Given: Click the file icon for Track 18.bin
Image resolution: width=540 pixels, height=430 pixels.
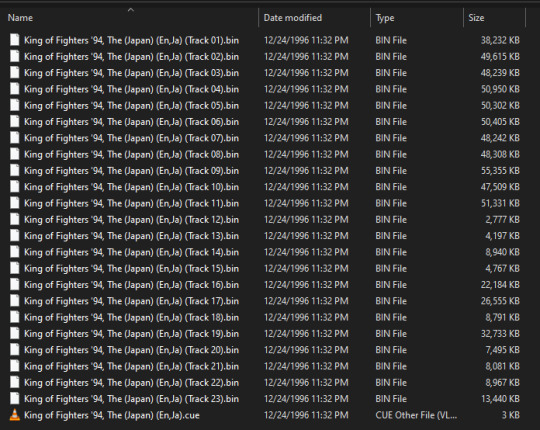Looking at the screenshot, I should point(14,317).
